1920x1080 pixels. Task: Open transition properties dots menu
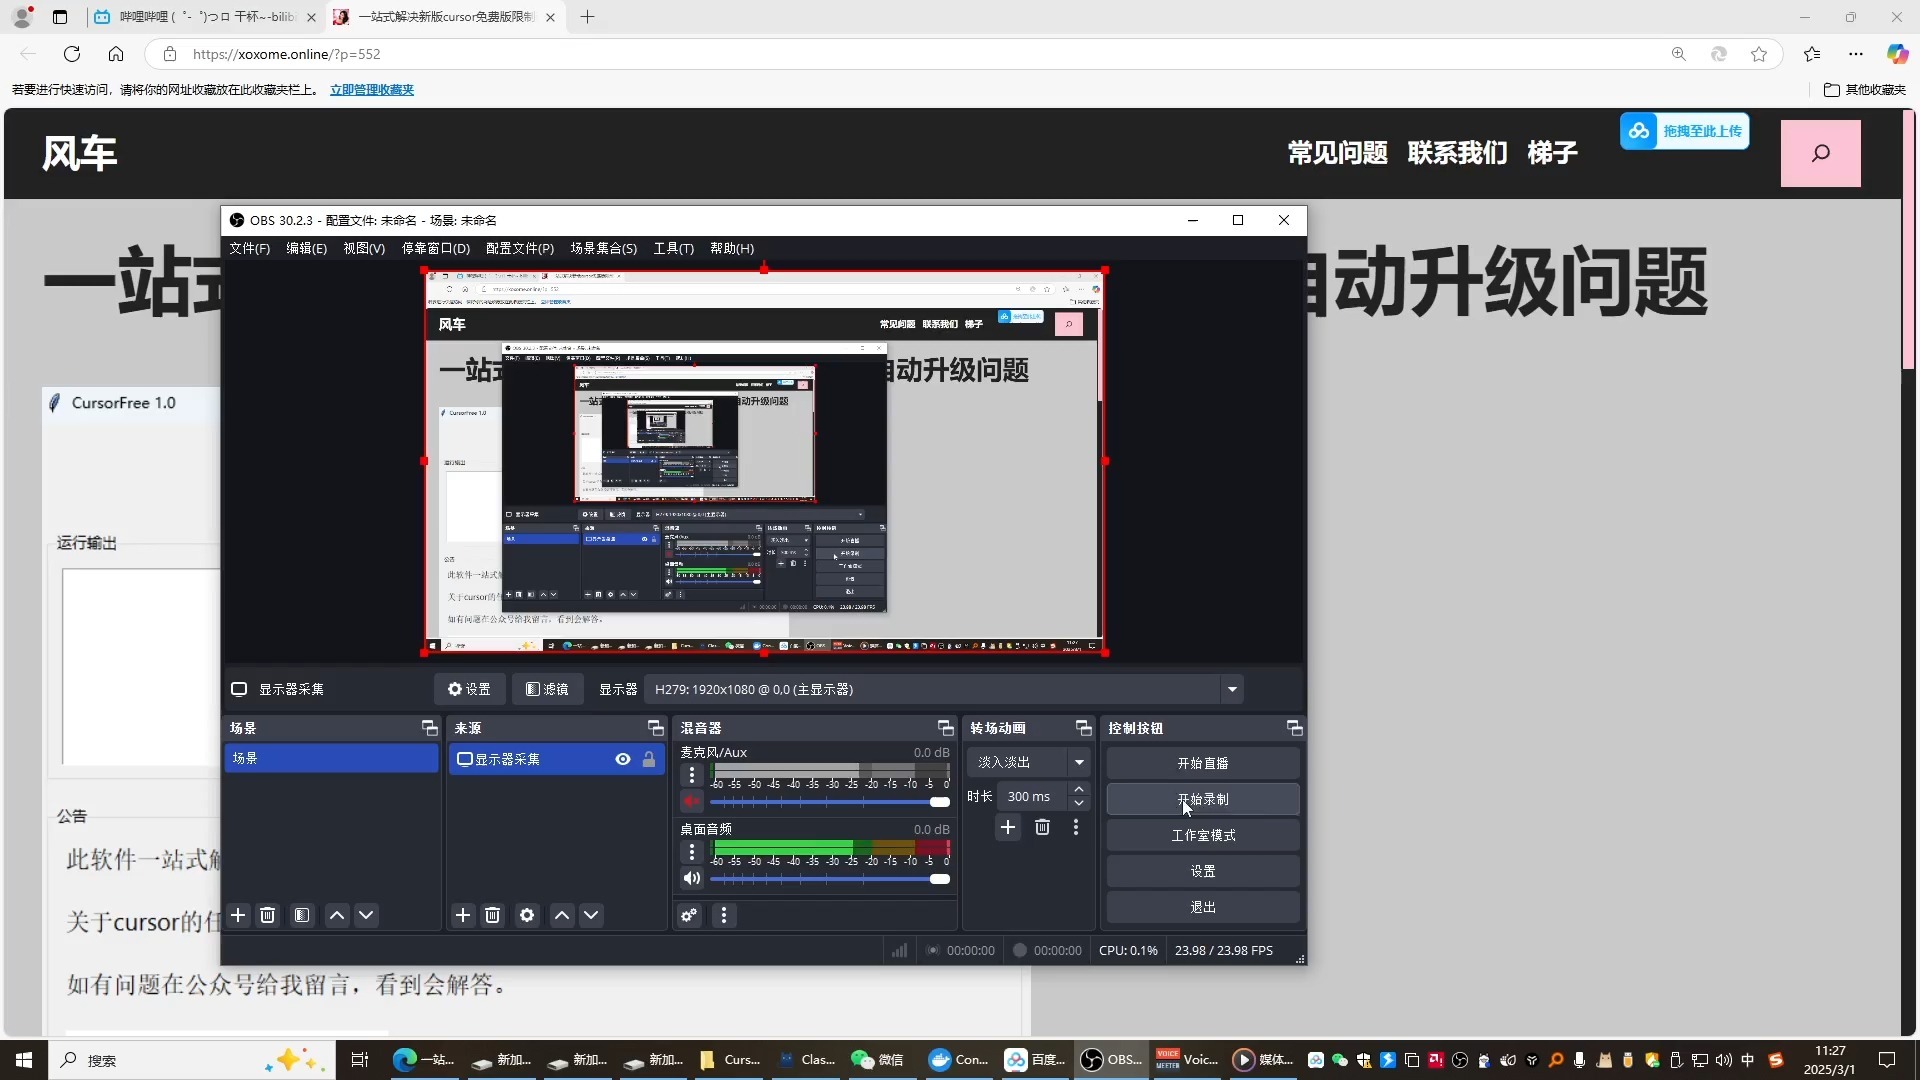pos(1076,827)
